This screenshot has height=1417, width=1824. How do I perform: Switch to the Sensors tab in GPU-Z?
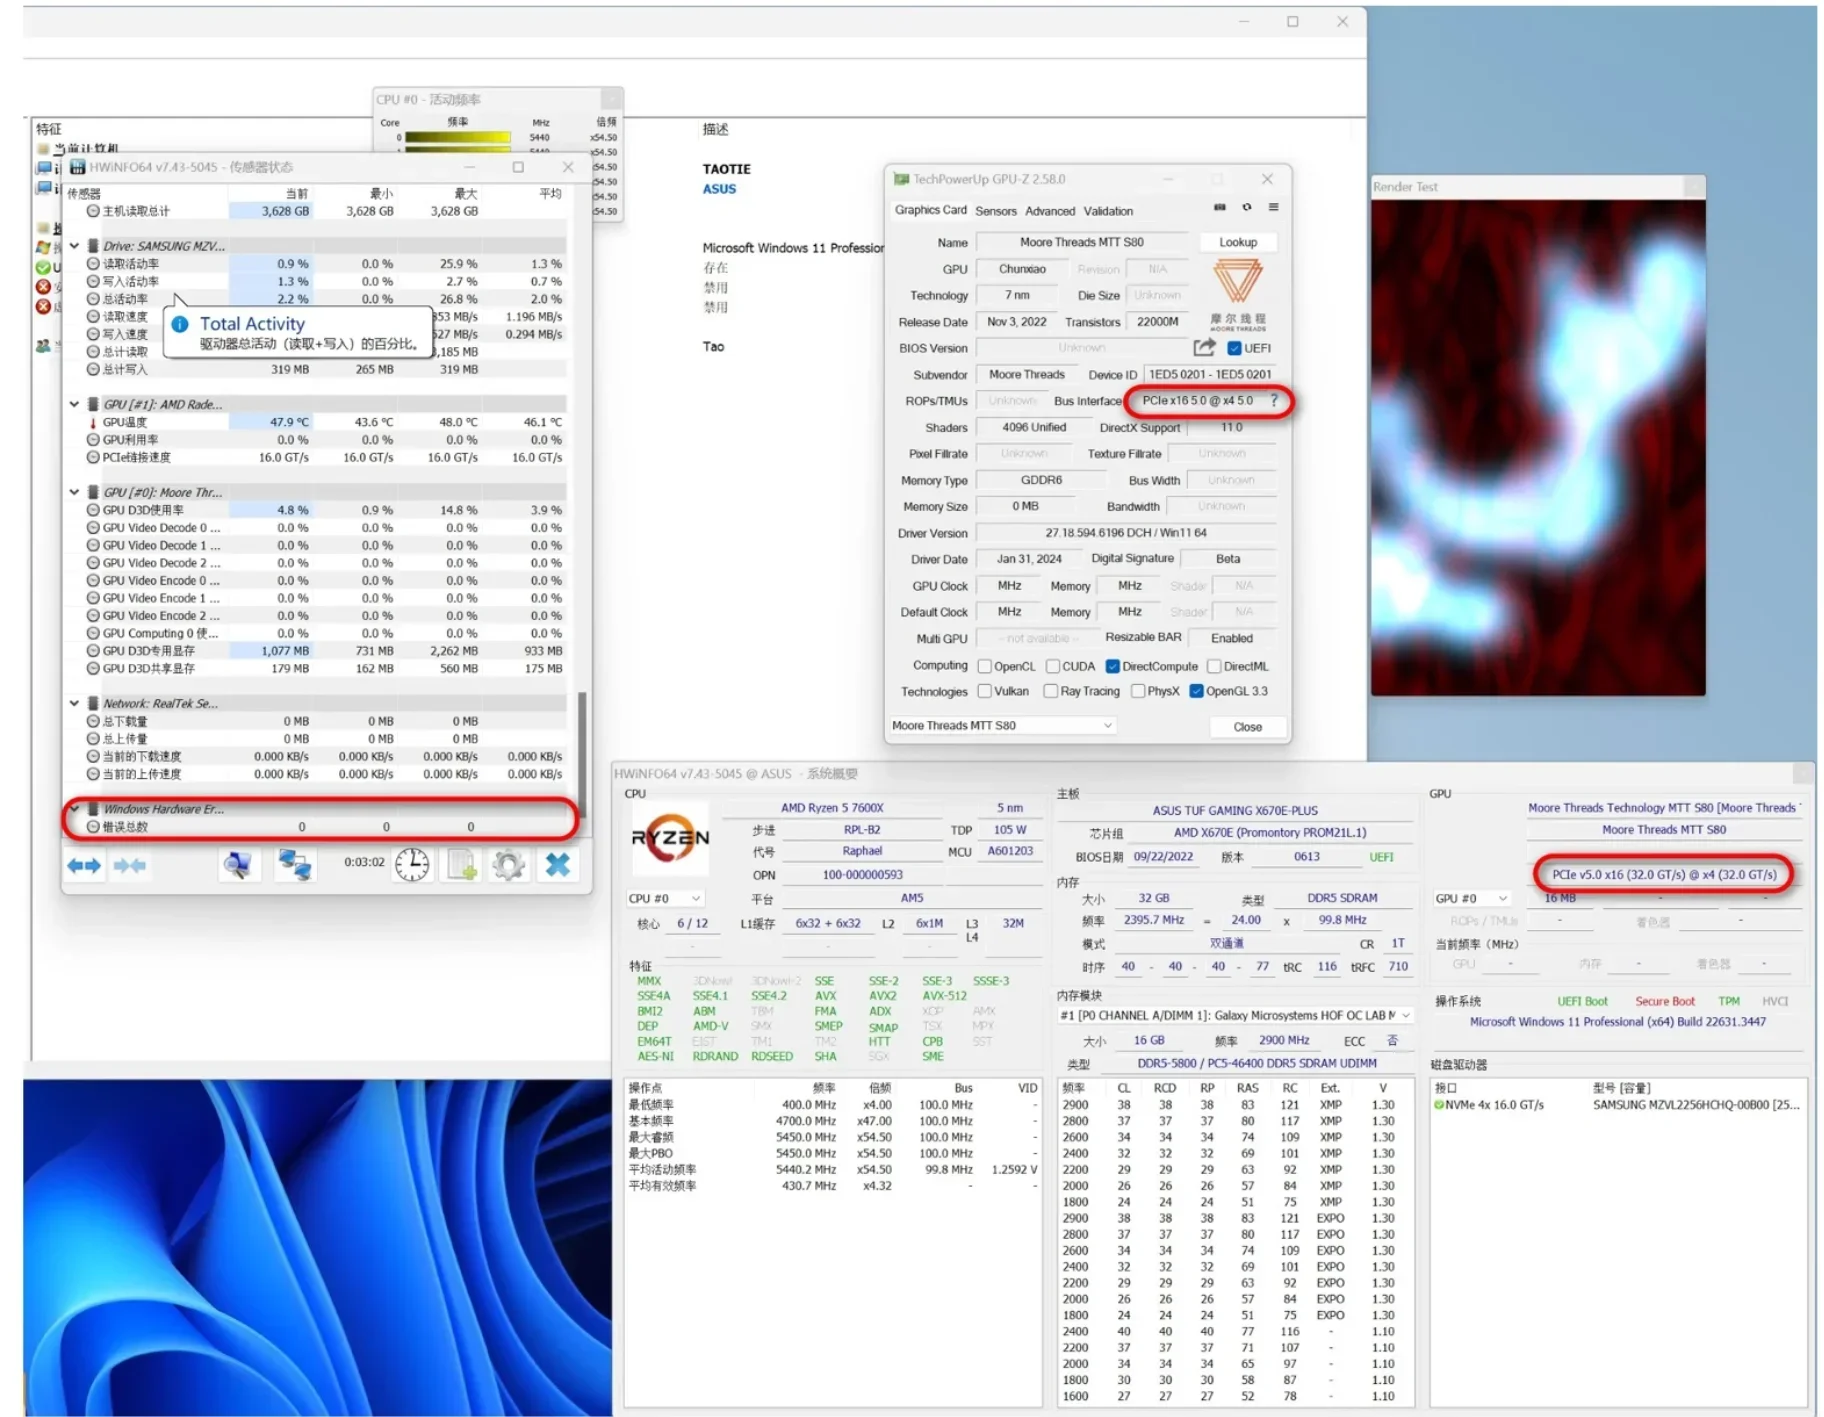995,211
